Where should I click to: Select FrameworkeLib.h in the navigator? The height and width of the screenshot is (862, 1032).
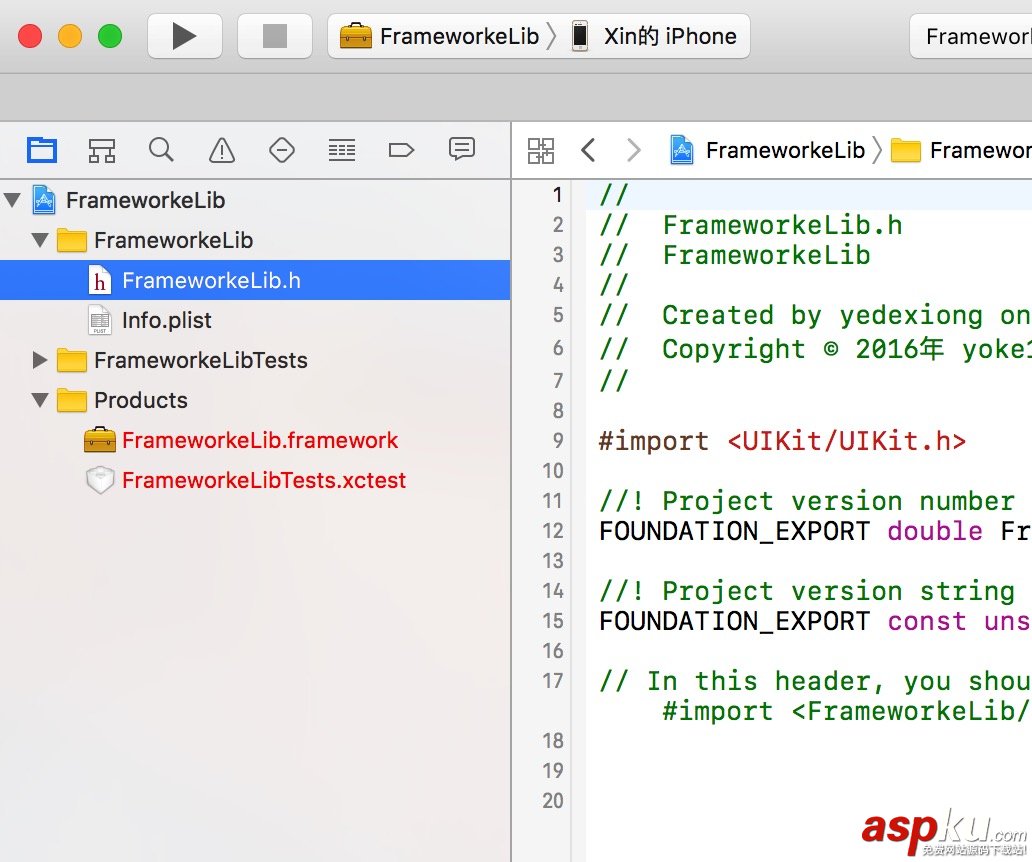(255, 280)
